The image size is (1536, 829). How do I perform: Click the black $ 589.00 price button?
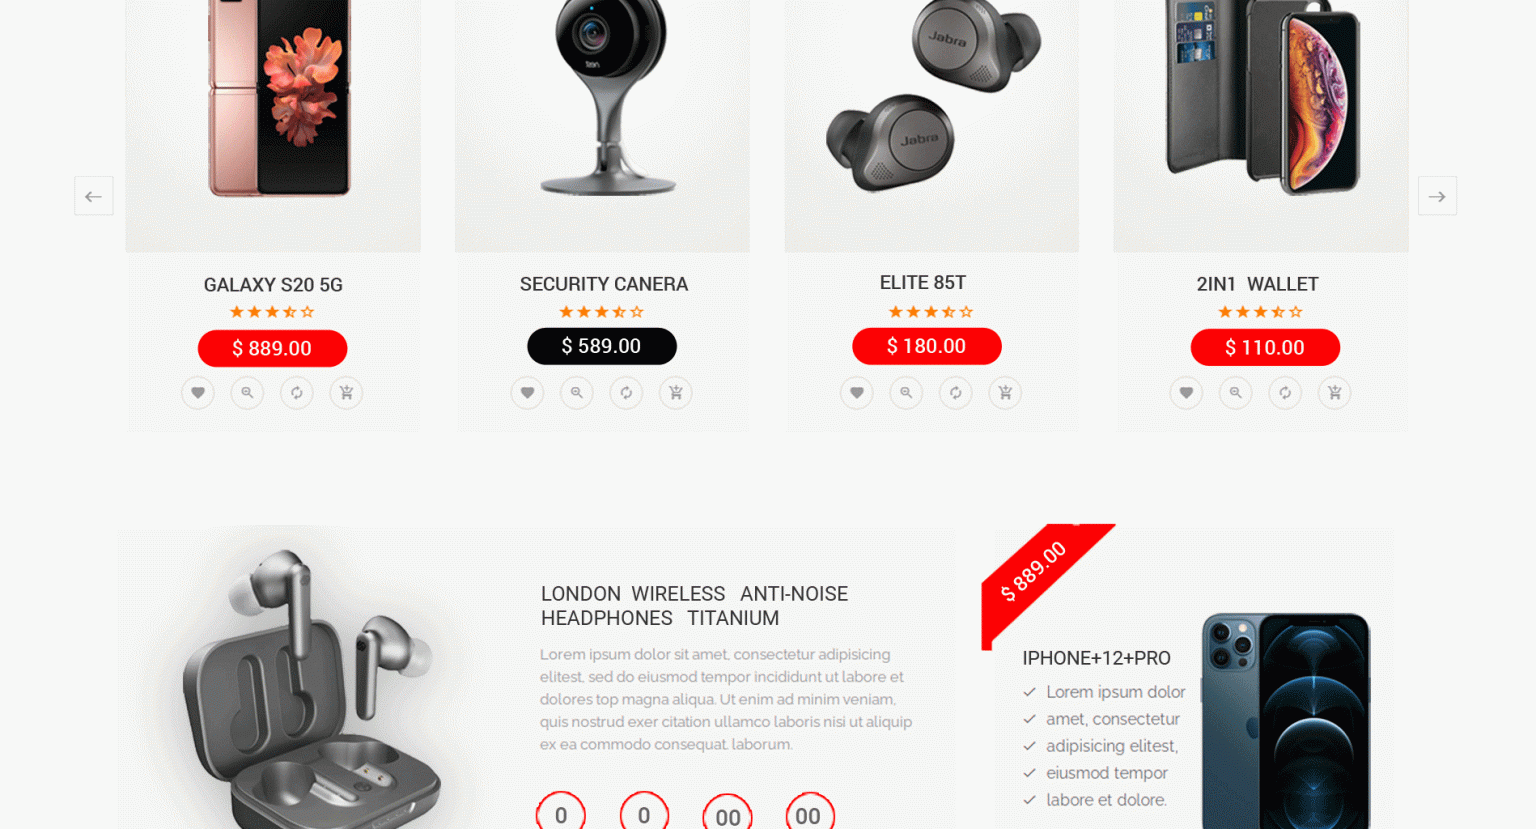coord(602,346)
